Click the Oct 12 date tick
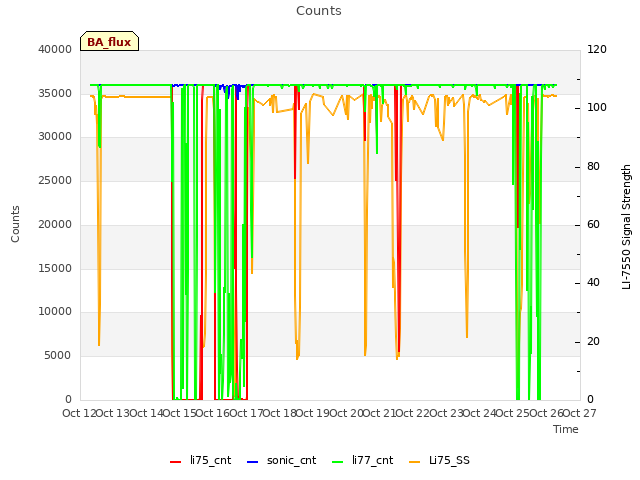This screenshot has height=480, width=640. click(x=79, y=413)
